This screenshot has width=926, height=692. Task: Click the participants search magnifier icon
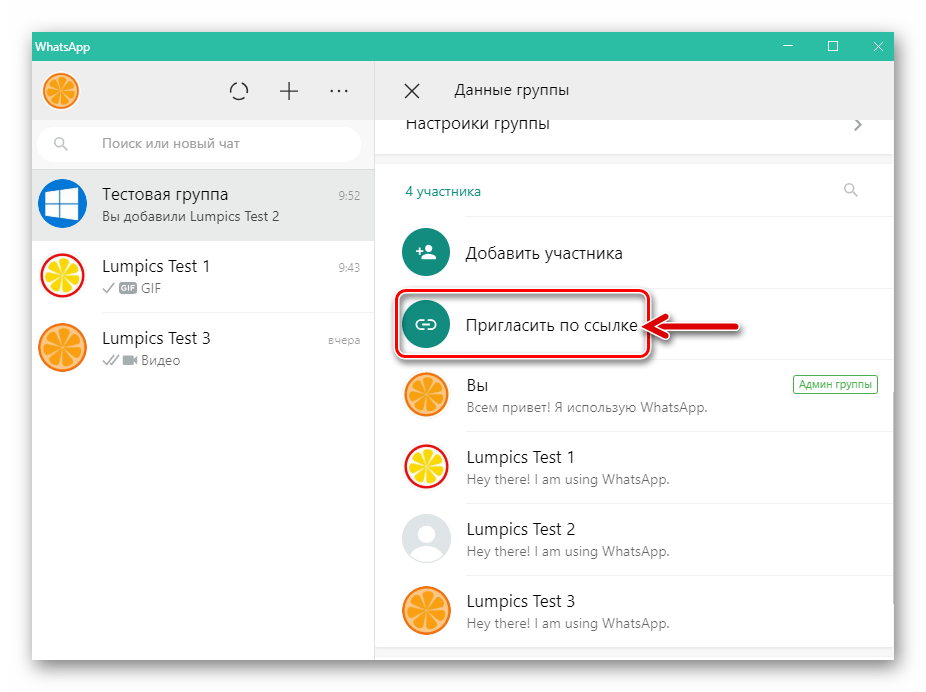[851, 190]
